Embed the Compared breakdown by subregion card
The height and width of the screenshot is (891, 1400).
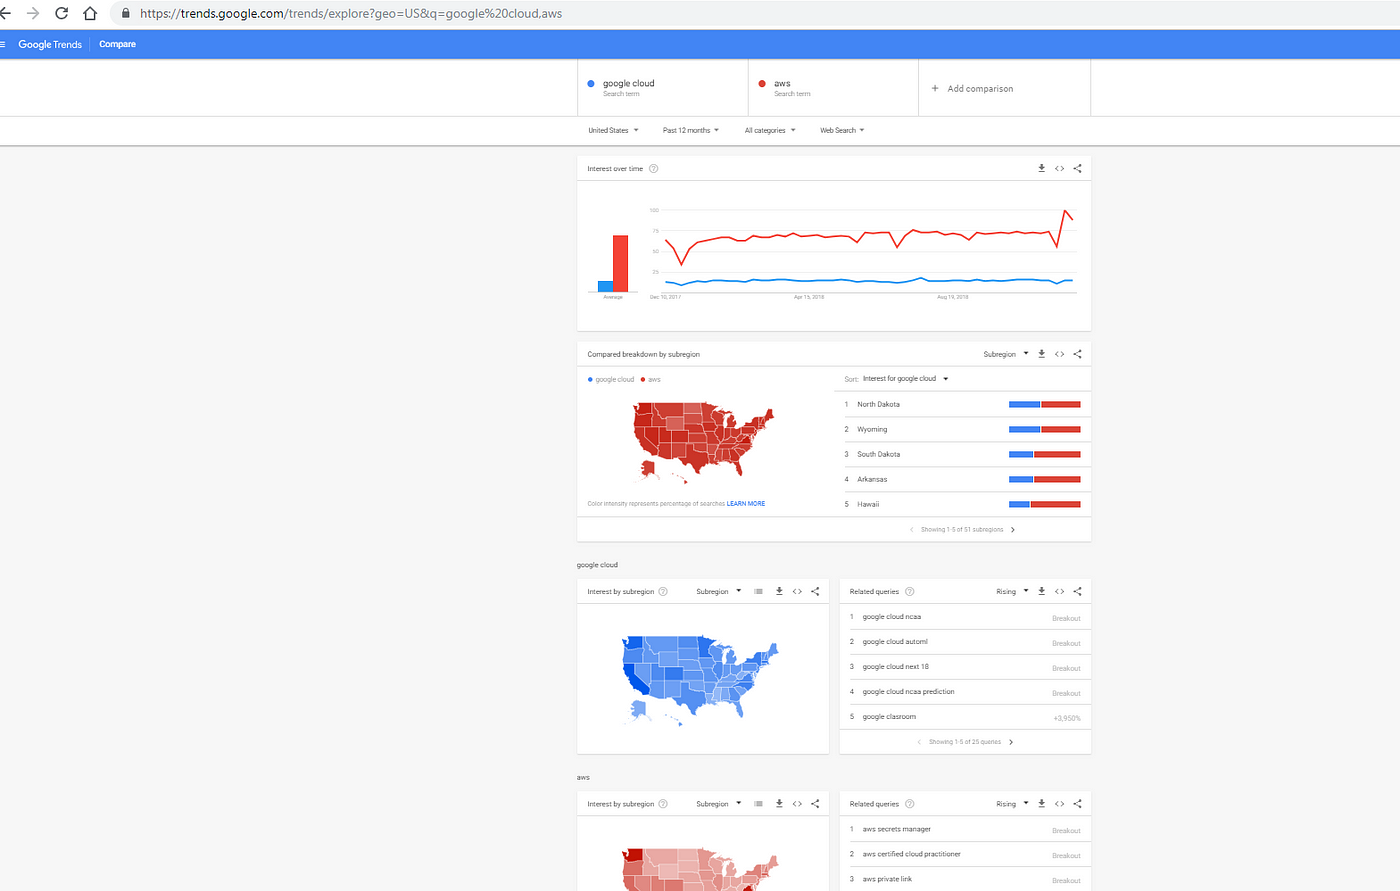pos(1059,354)
